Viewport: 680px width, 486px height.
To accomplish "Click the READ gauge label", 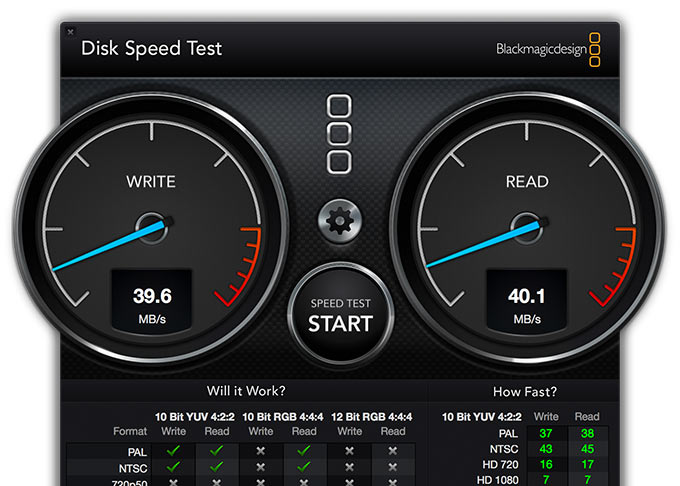I will click(527, 182).
